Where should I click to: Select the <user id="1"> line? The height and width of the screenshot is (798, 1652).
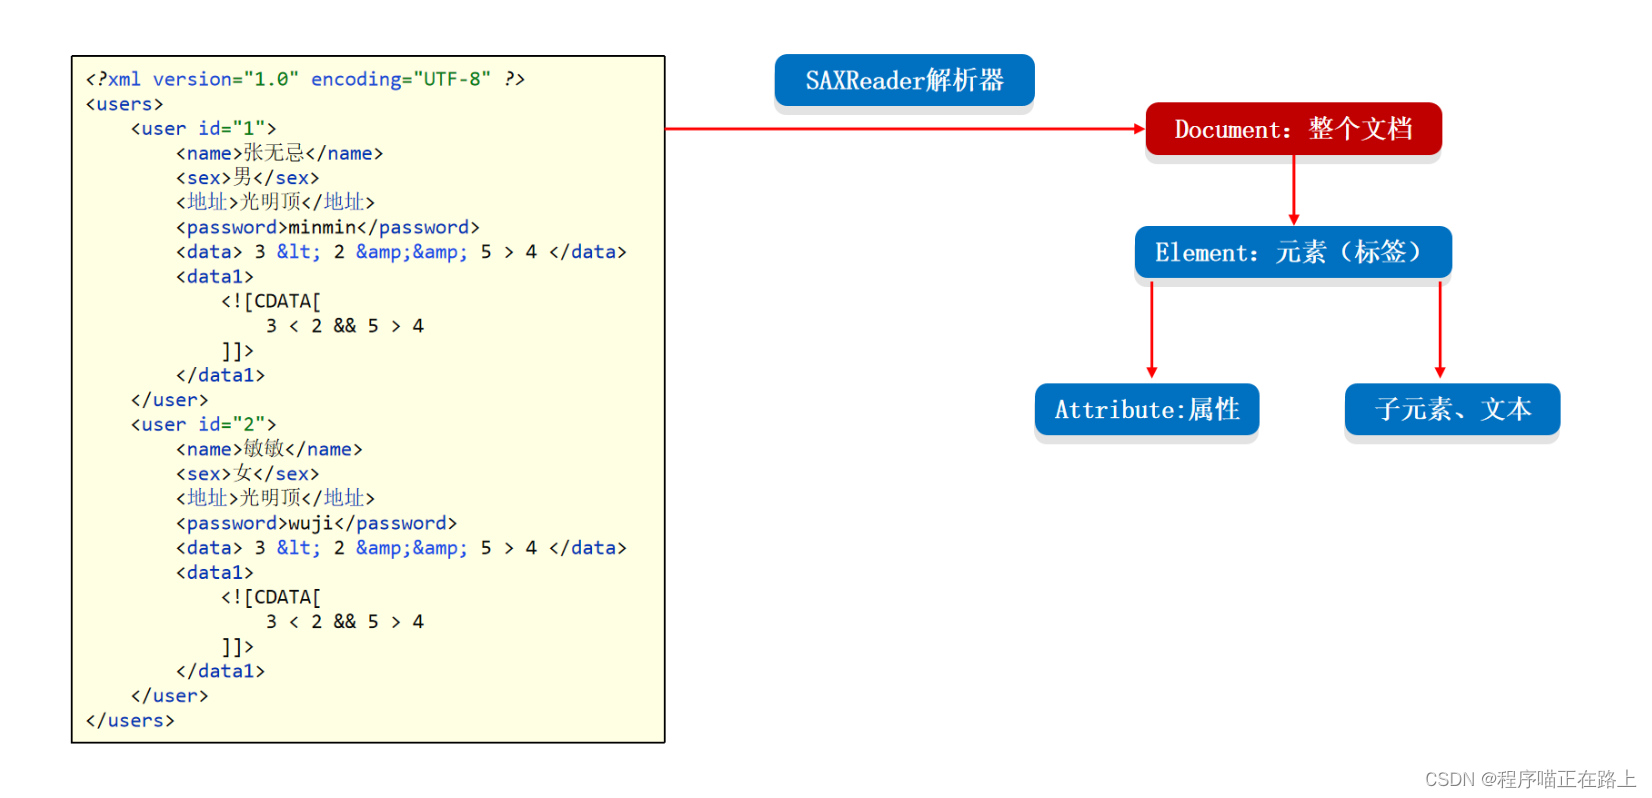click(203, 128)
